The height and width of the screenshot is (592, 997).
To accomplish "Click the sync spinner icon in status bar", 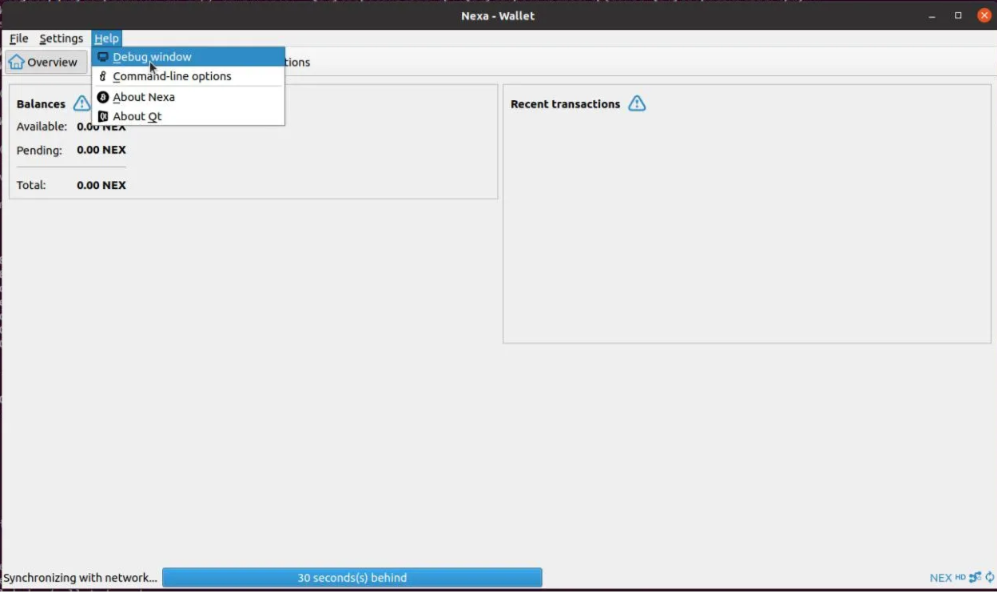I will pyautogui.click(x=990, y=578).
